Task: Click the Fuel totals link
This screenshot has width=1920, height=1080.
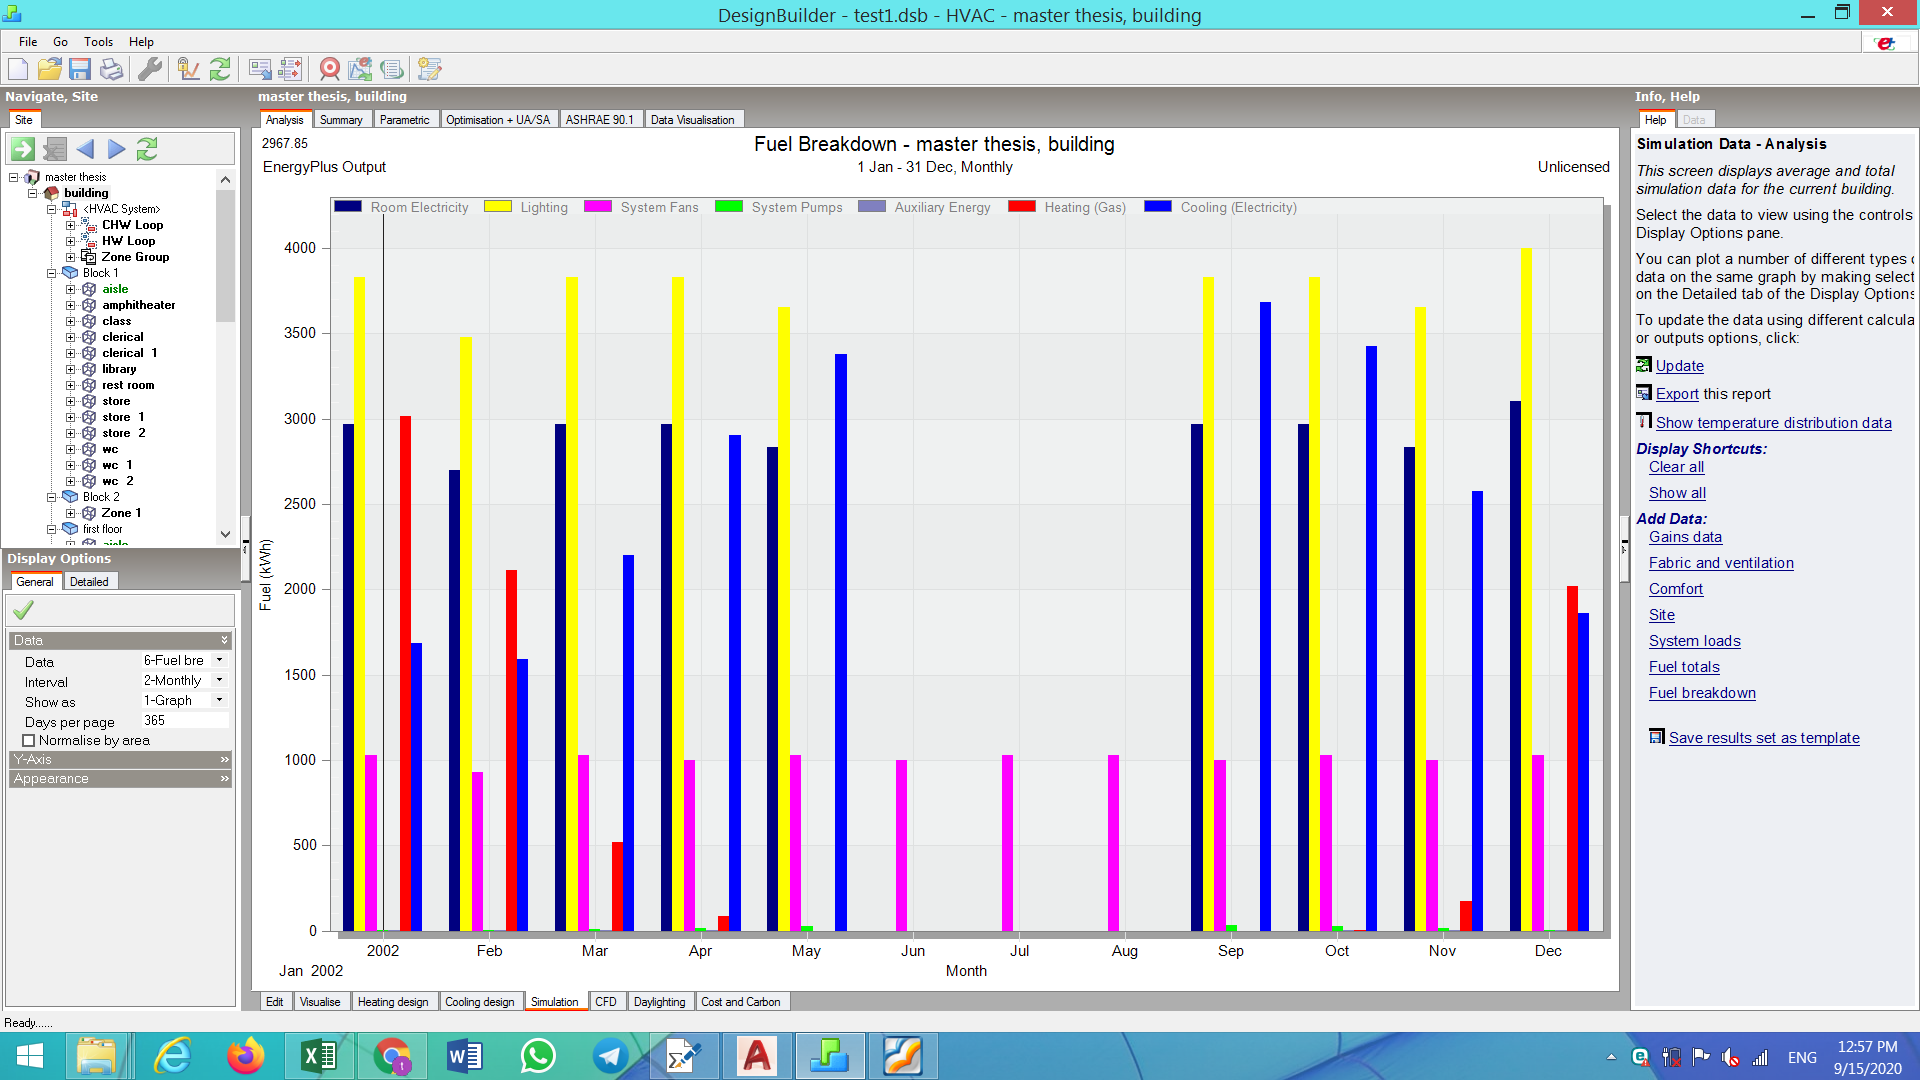Action: pos(1684,667)
